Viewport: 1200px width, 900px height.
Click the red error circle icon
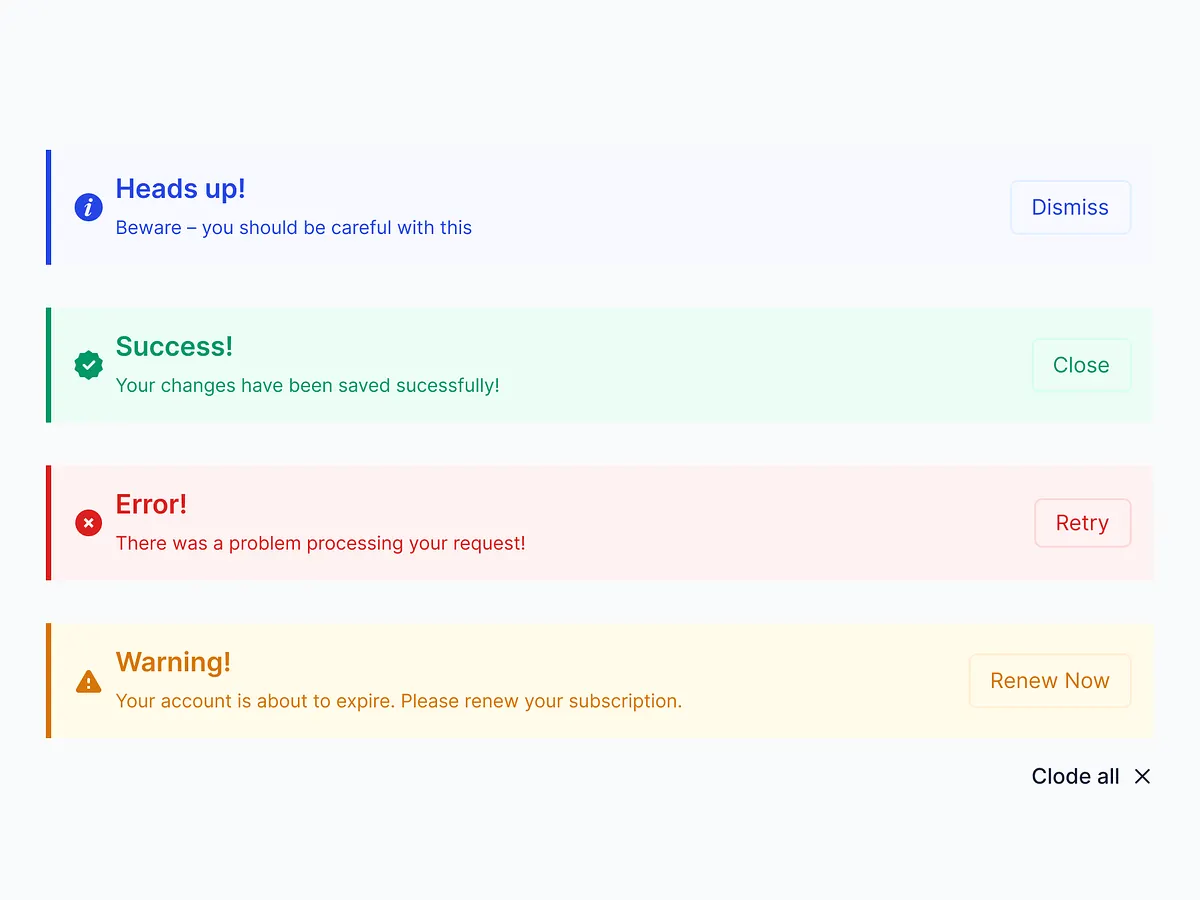[88, 522]
